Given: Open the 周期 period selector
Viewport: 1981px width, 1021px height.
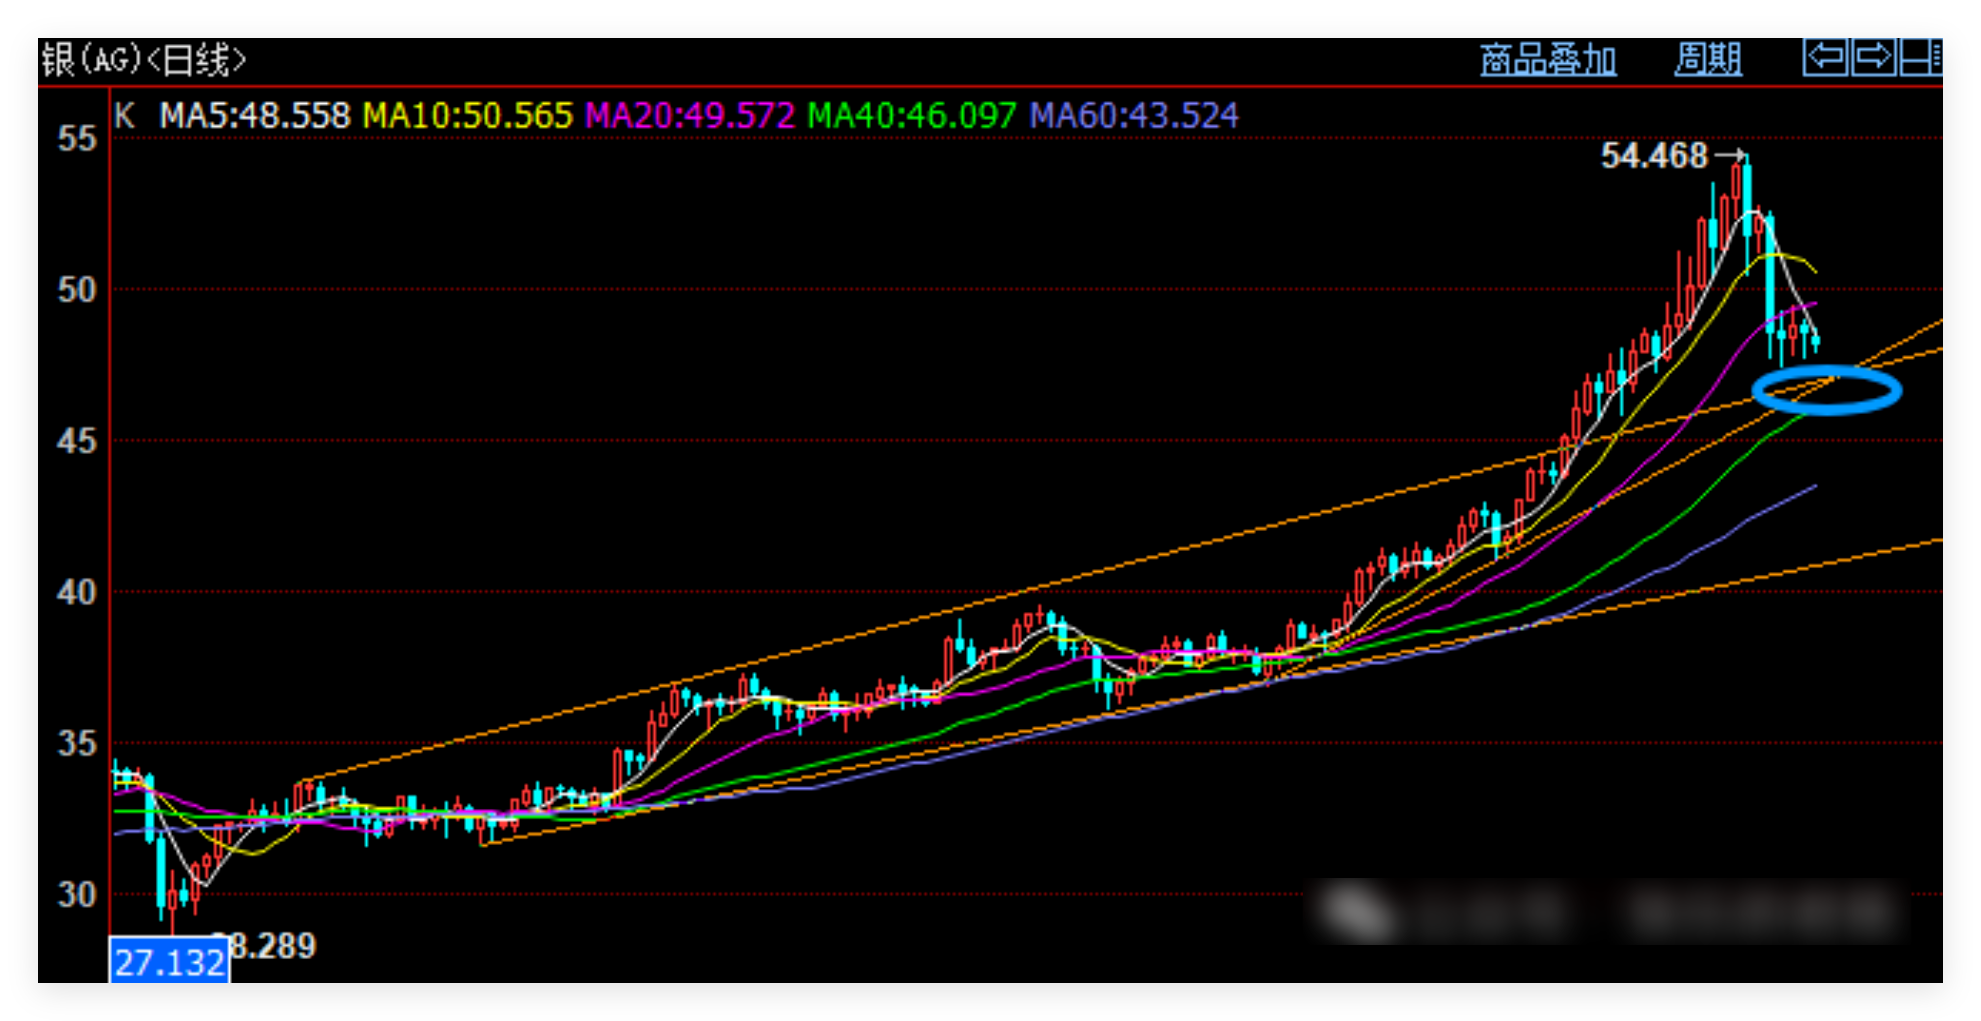Looking at the screenshot, I should point(1708,59).
